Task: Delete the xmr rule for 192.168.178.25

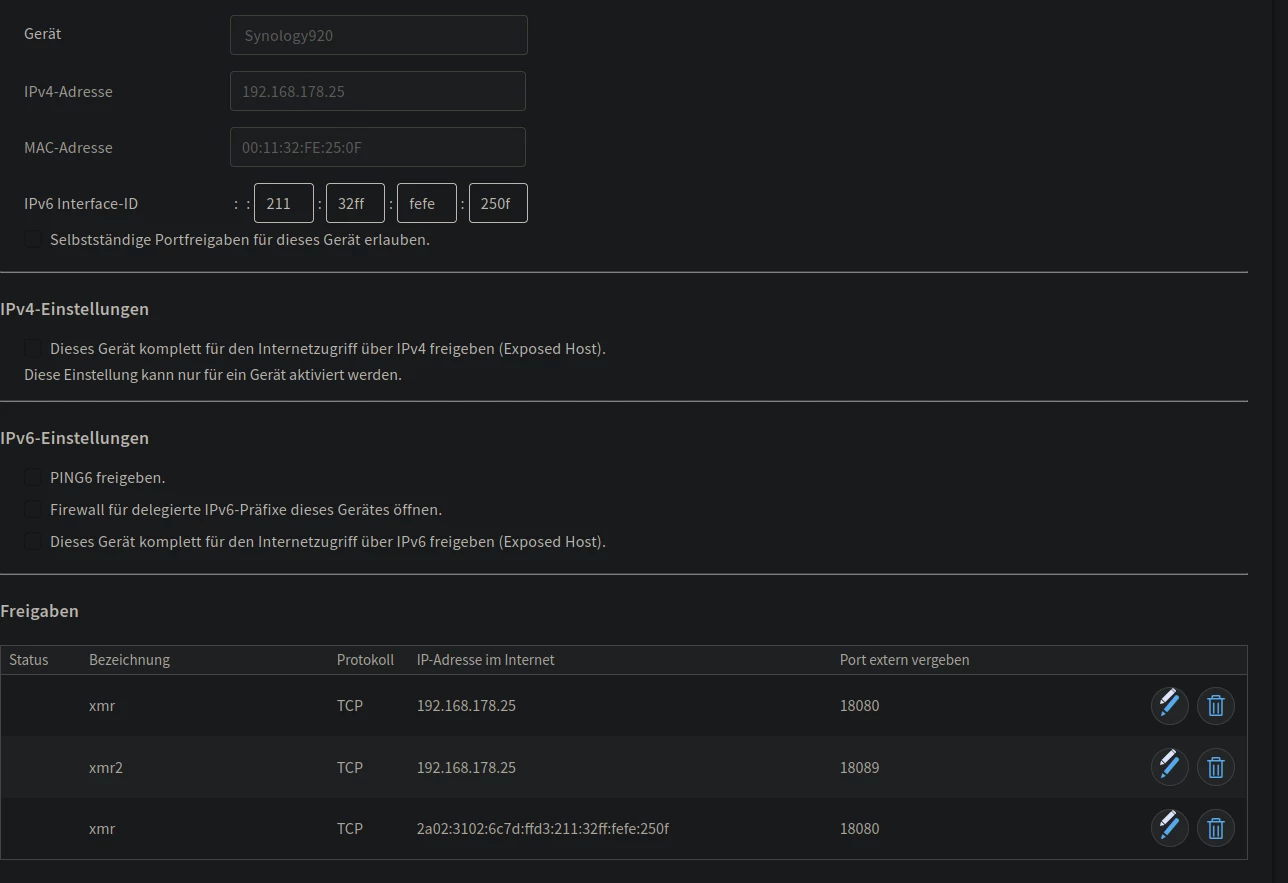Action: [1216, 705]
